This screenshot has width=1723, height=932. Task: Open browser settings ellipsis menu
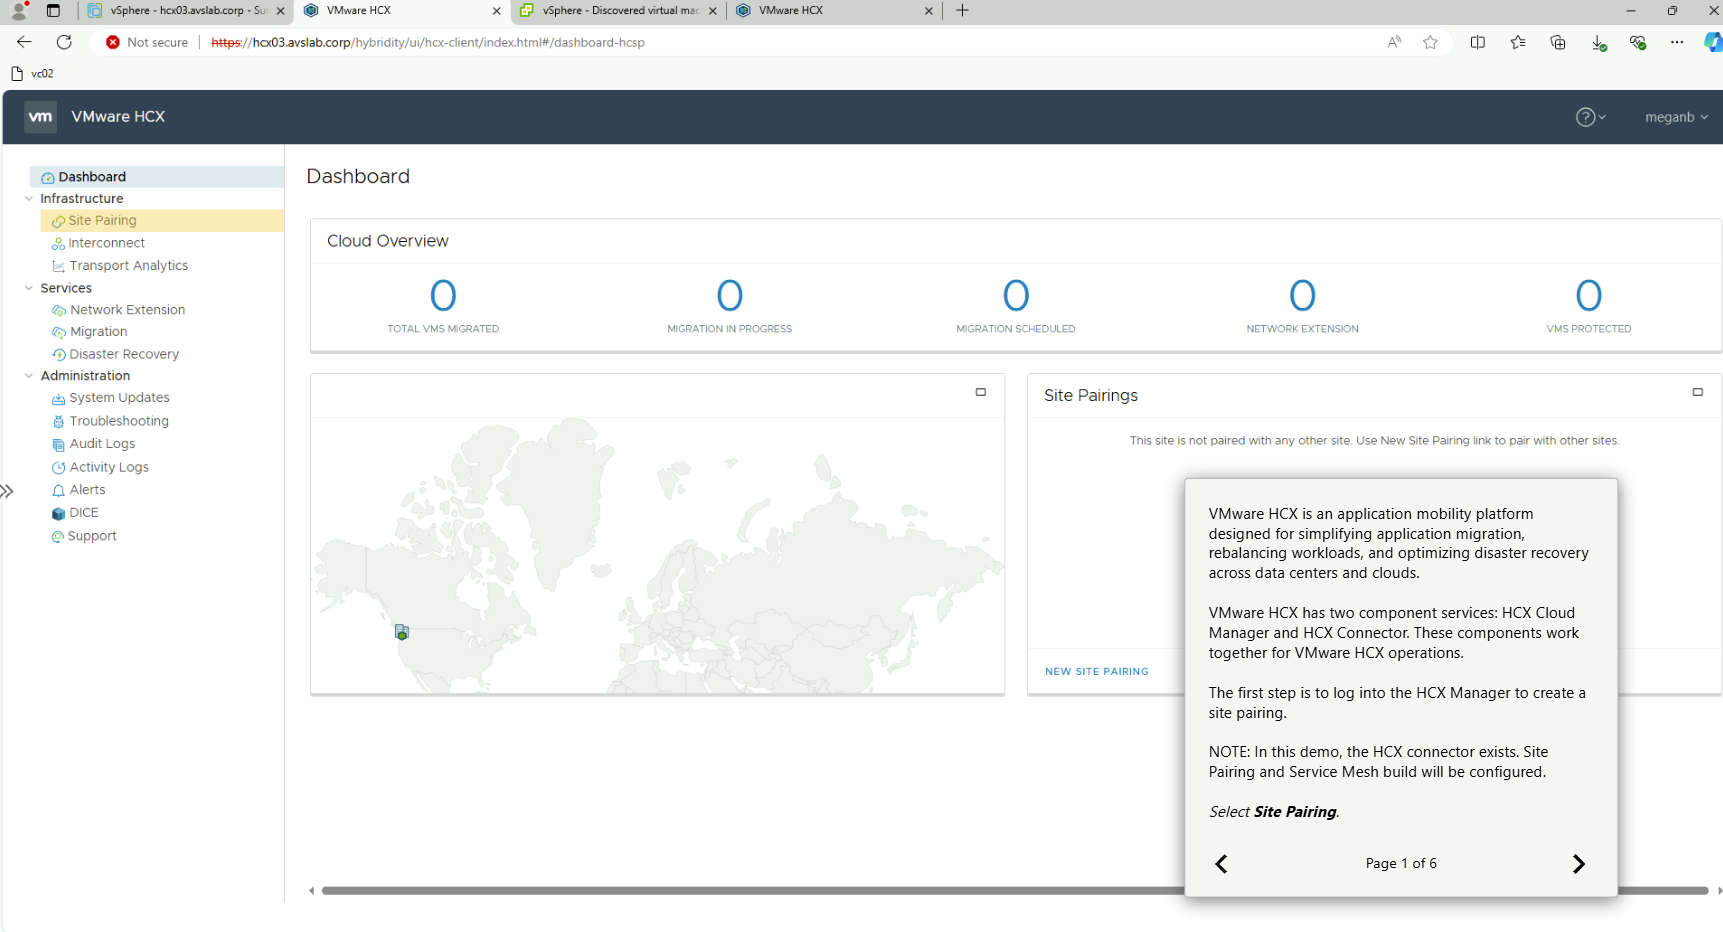(1677, 42)
